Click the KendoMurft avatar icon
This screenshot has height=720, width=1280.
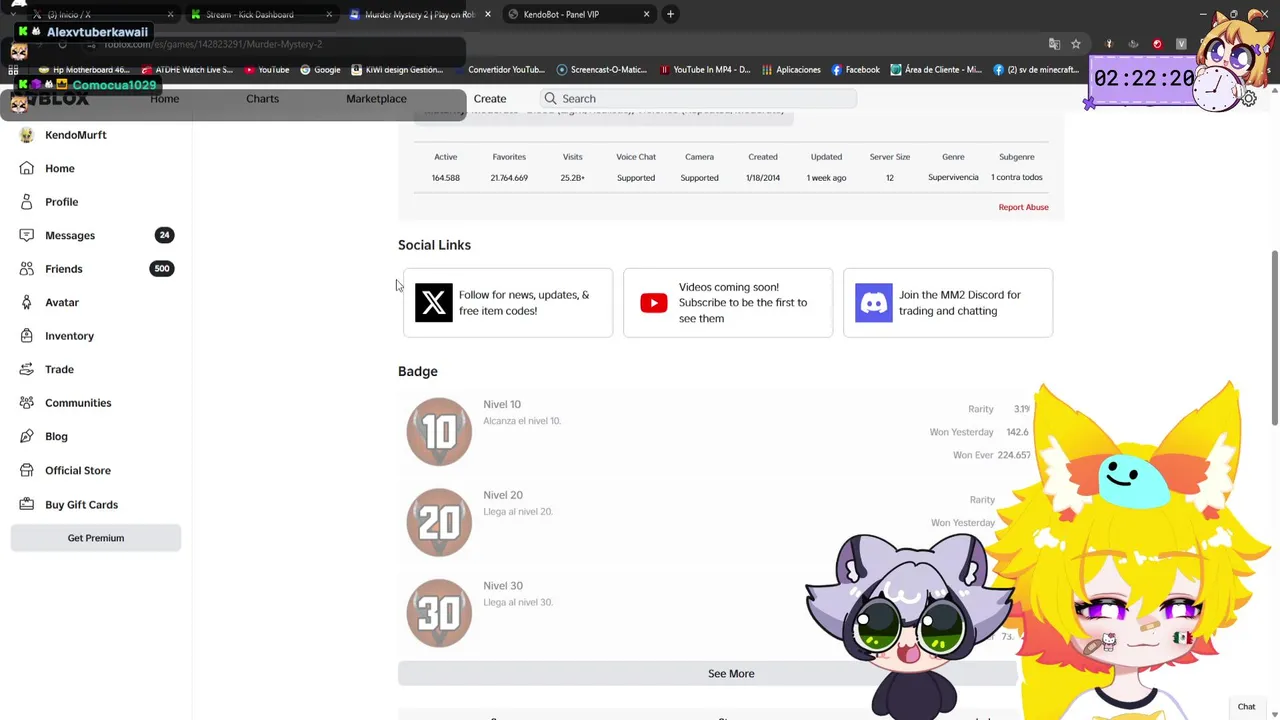pos(27,135)
